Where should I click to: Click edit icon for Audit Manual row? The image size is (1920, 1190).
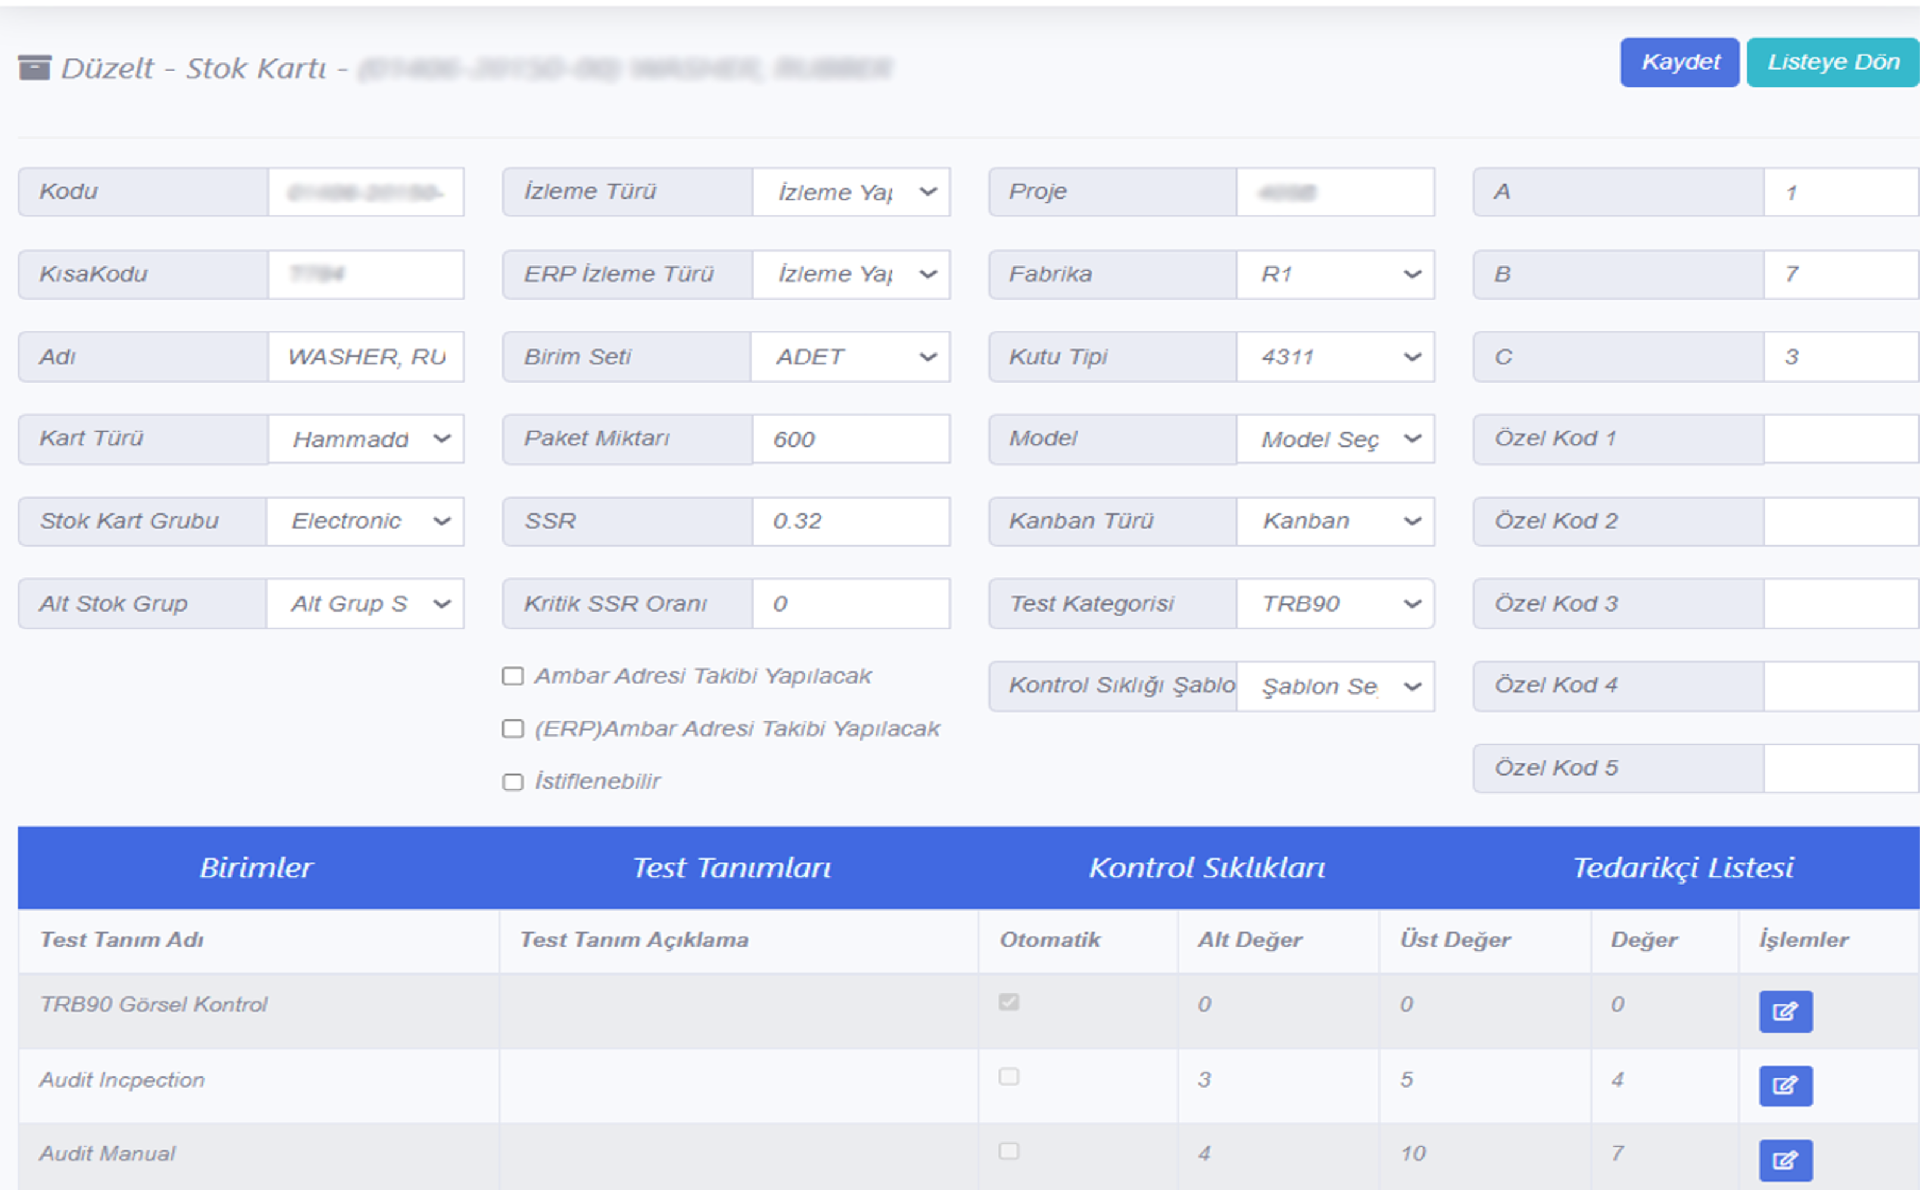(1785, 1160)
